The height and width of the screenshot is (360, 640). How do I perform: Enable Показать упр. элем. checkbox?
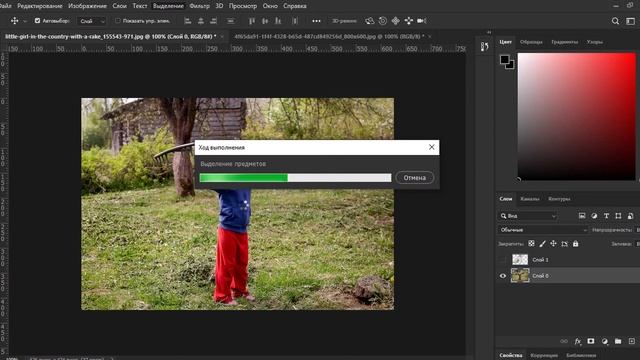tap(118, 21)
